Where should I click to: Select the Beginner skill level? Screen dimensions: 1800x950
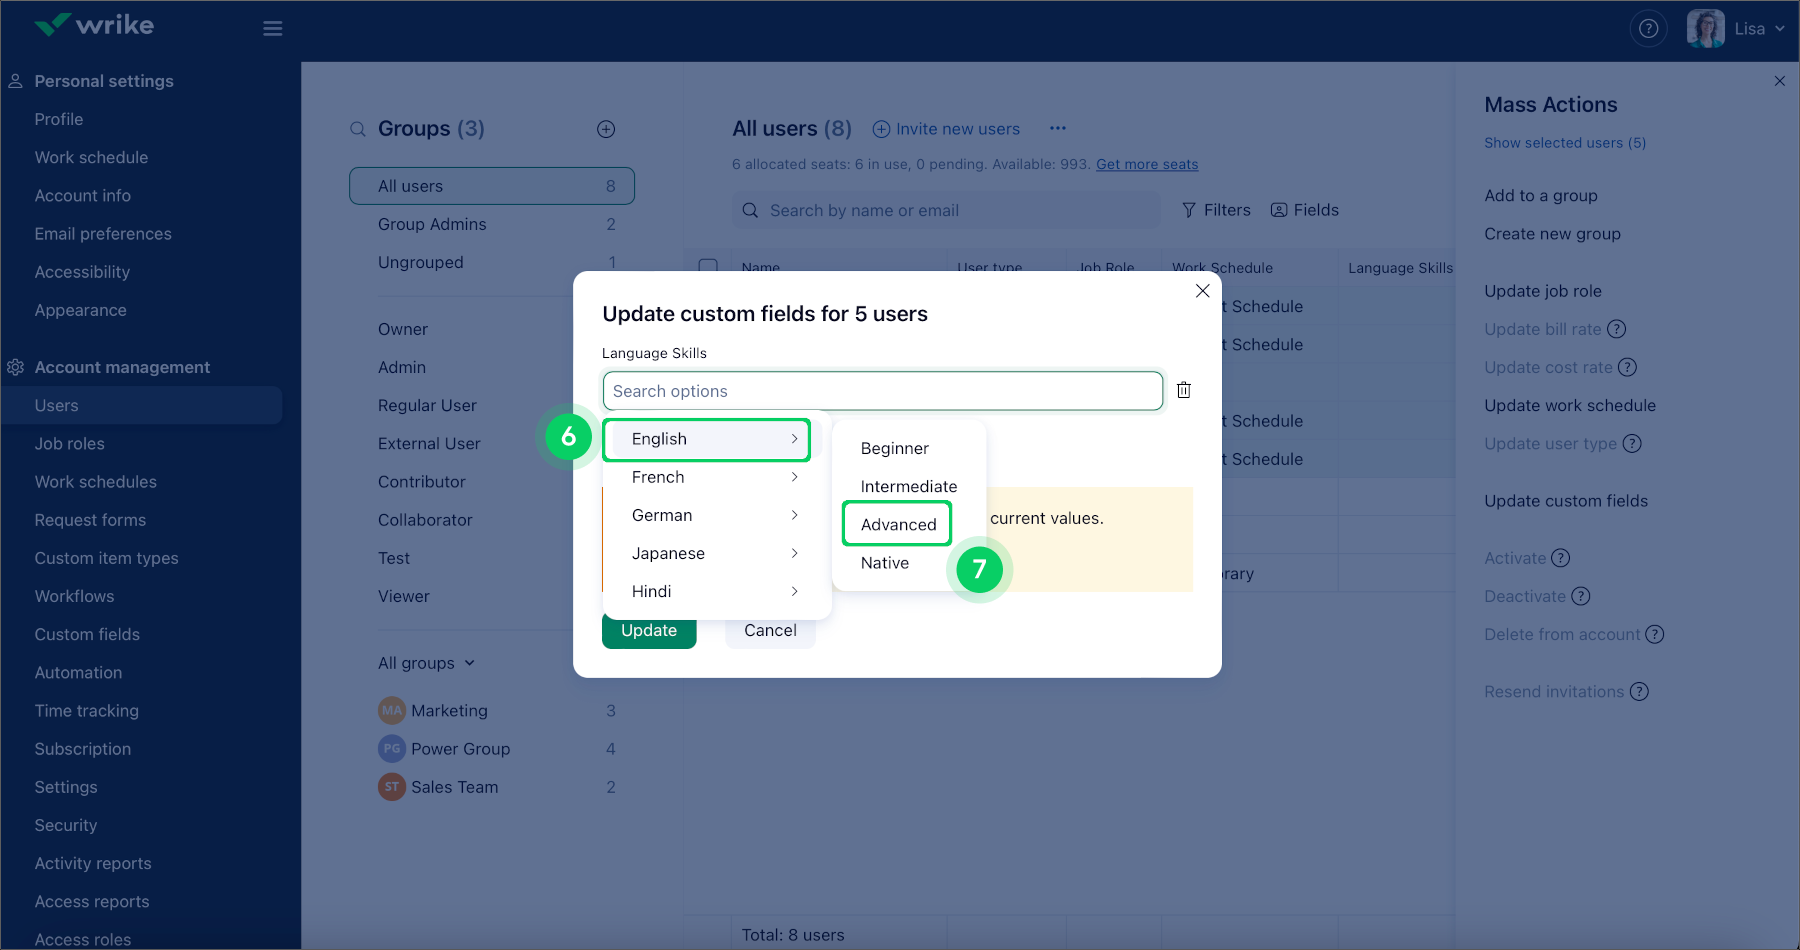(895, 448)
